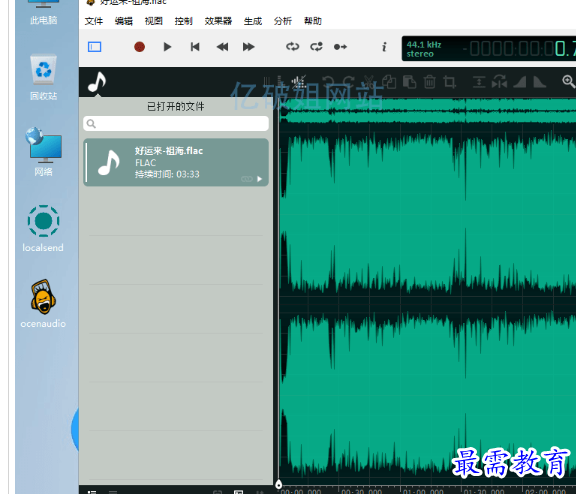Click the red Record button
Viewport: 576px width, 494px height.
[x=139, y=47]
